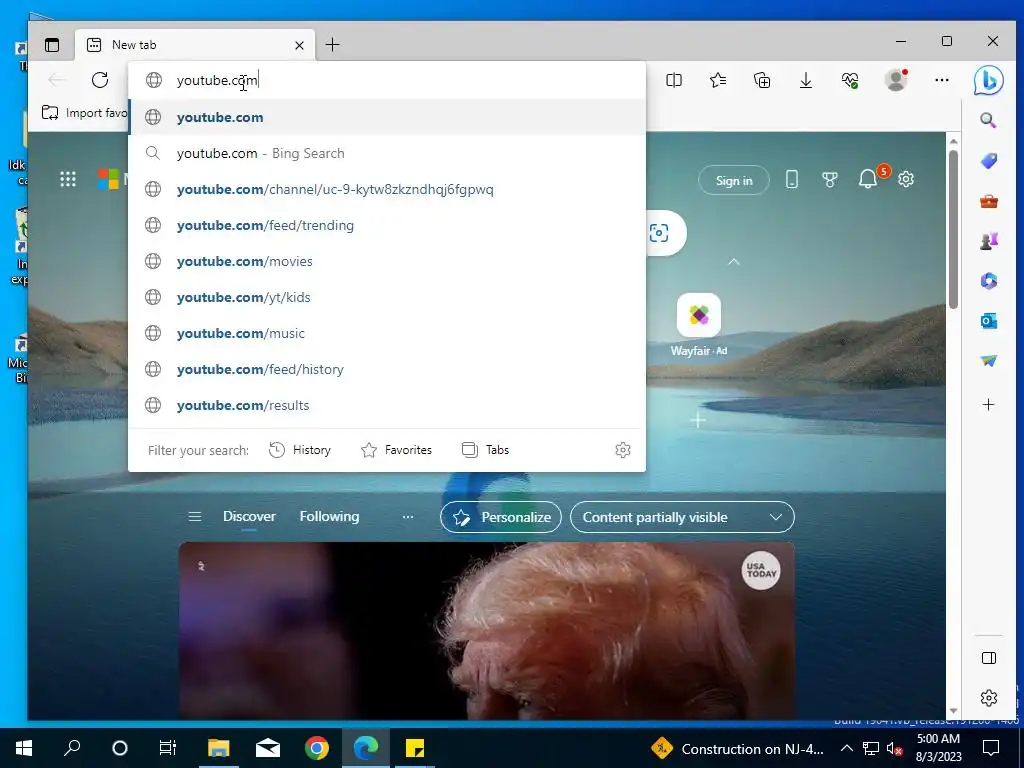
Task: Open the Rewards trophy icon
Action: pyautogui.click(x=829, y=180)
